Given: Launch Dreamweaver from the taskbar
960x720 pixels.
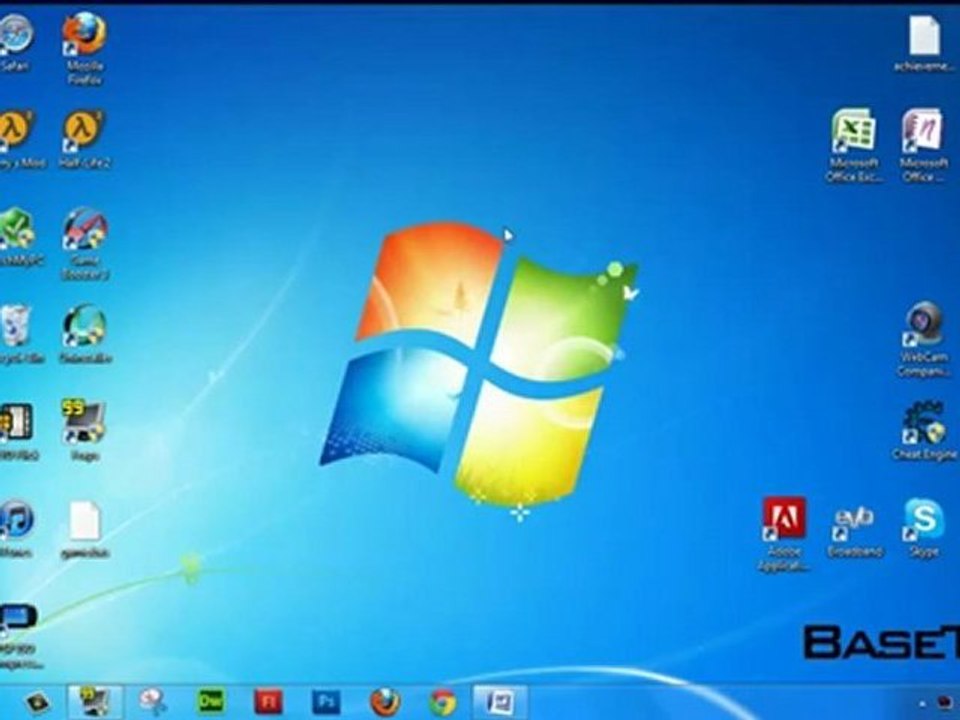Looking at the screenshot, I should coord(210,702).
